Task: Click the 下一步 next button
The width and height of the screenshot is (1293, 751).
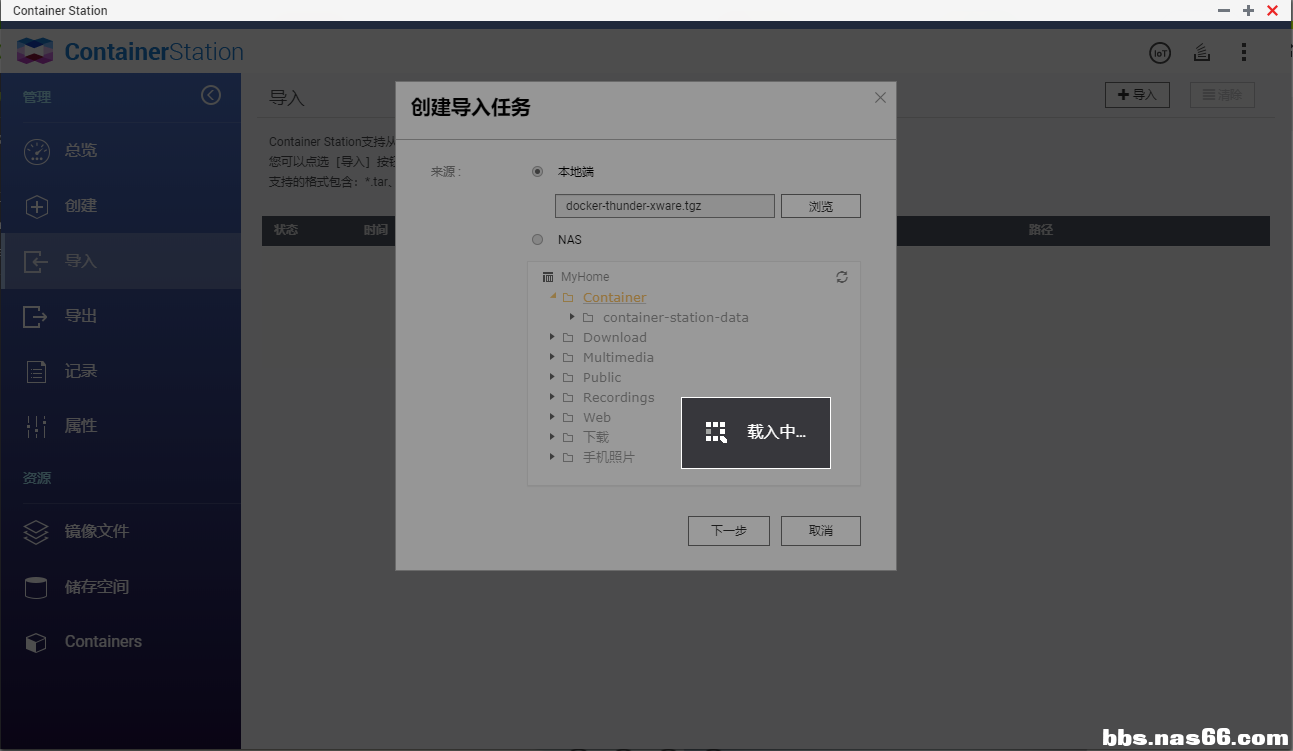Action: [x=728, y=531]
